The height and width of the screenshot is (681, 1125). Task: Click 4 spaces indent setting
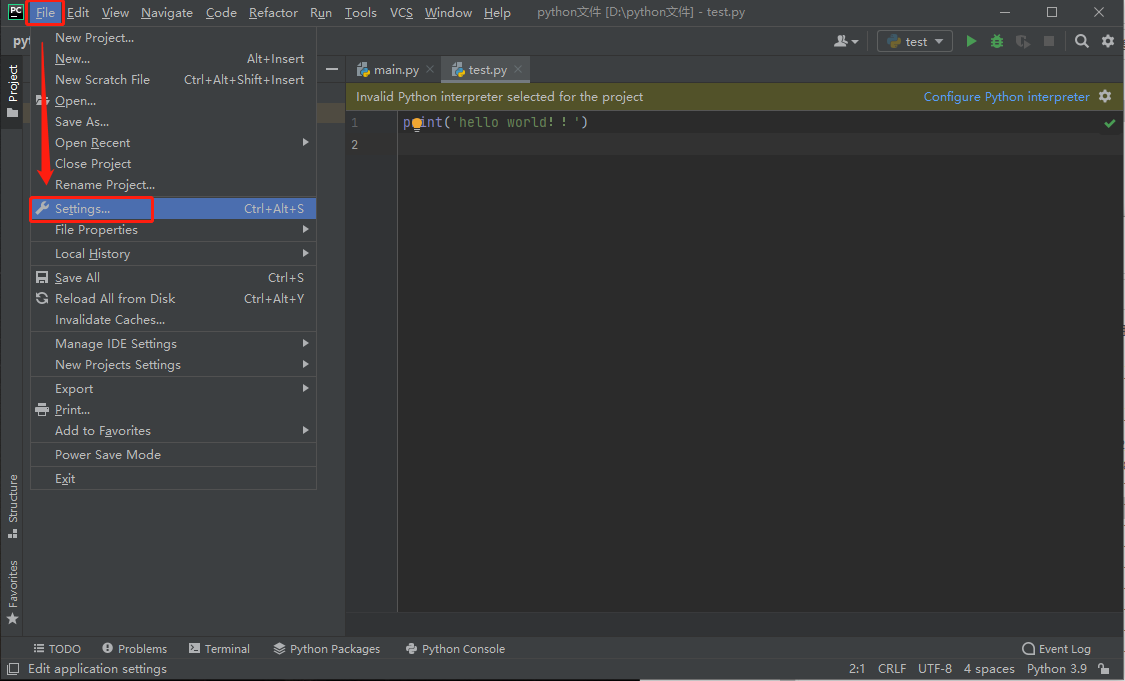[x=989, y=669]
